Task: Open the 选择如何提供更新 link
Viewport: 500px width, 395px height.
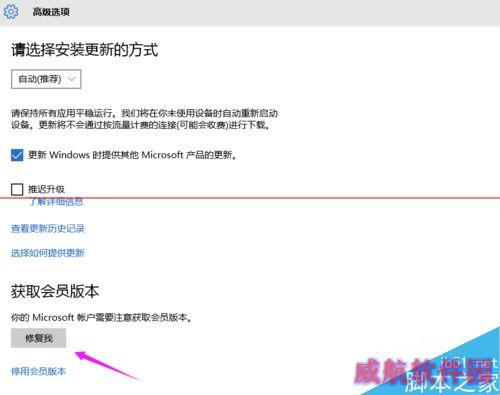Action: pyautogui.click(x=48, y=253)
